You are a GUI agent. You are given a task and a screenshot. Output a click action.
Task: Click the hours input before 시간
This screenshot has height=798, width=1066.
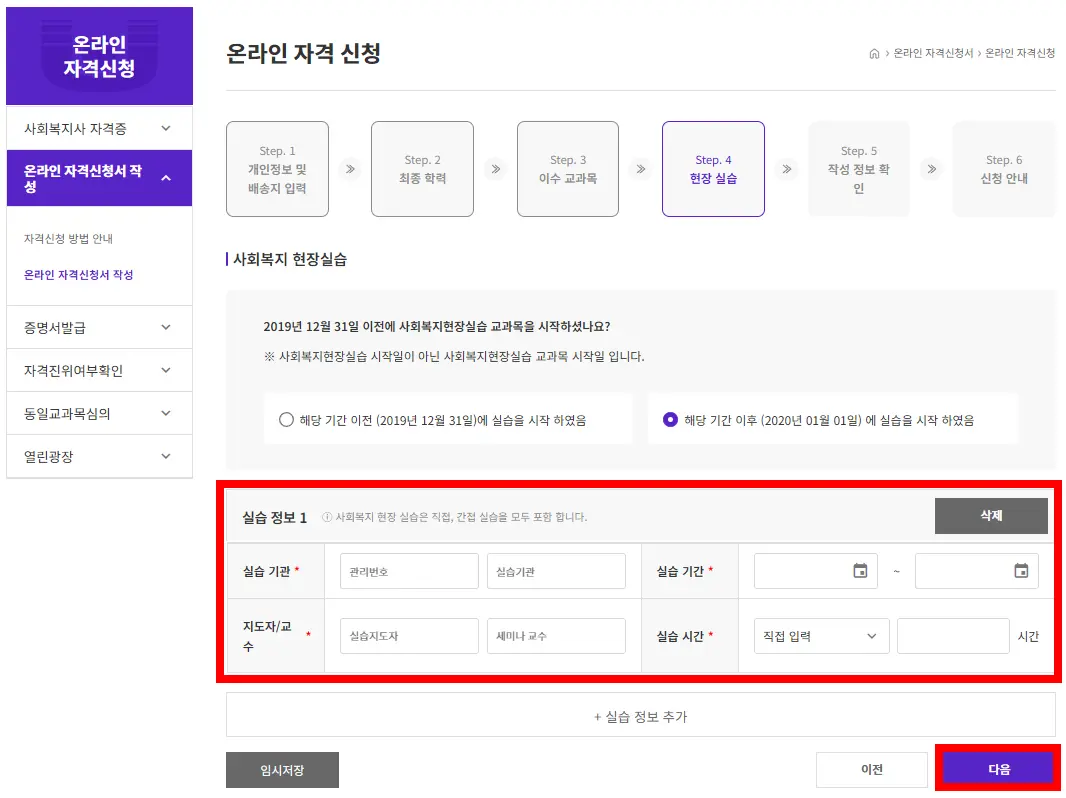[x=953, y=636]
